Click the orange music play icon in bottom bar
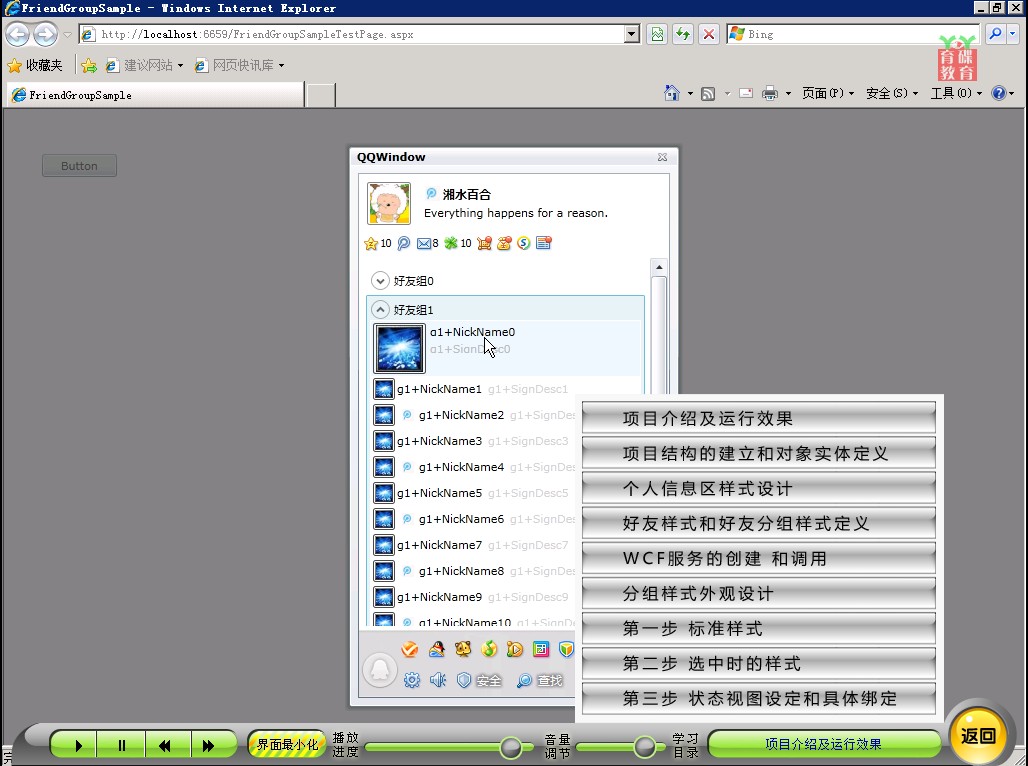This screenshot has height=766, width=1028. coord(515,649)
